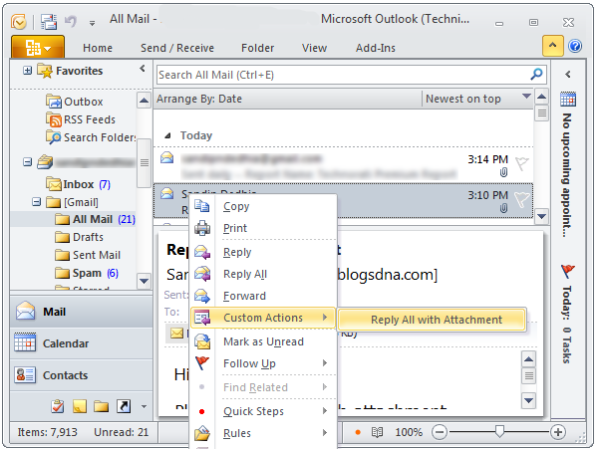Click the Send/Receive All Folders quick access icon
The height and width of the screenshot is (450, 600).
pos(49,22)
